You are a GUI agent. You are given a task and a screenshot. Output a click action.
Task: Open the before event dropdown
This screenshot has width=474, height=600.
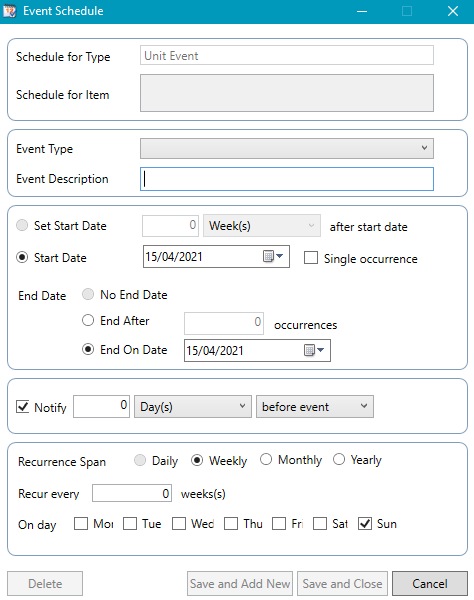314,406
